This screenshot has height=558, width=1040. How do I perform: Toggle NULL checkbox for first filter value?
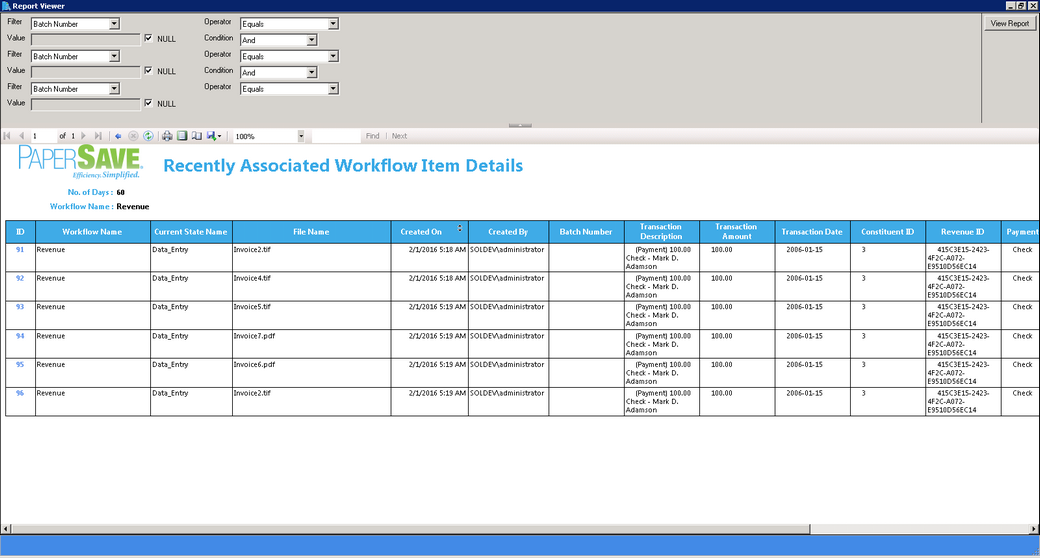click(x=149, y=38)
